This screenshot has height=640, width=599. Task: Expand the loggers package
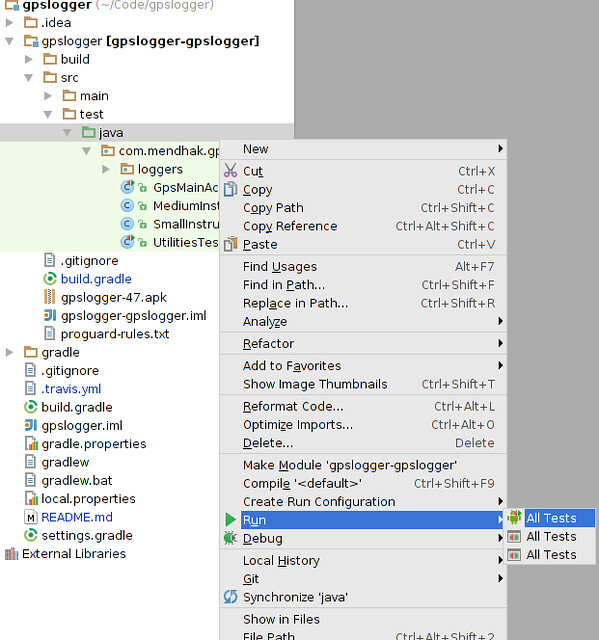click(x=106, y=169)
